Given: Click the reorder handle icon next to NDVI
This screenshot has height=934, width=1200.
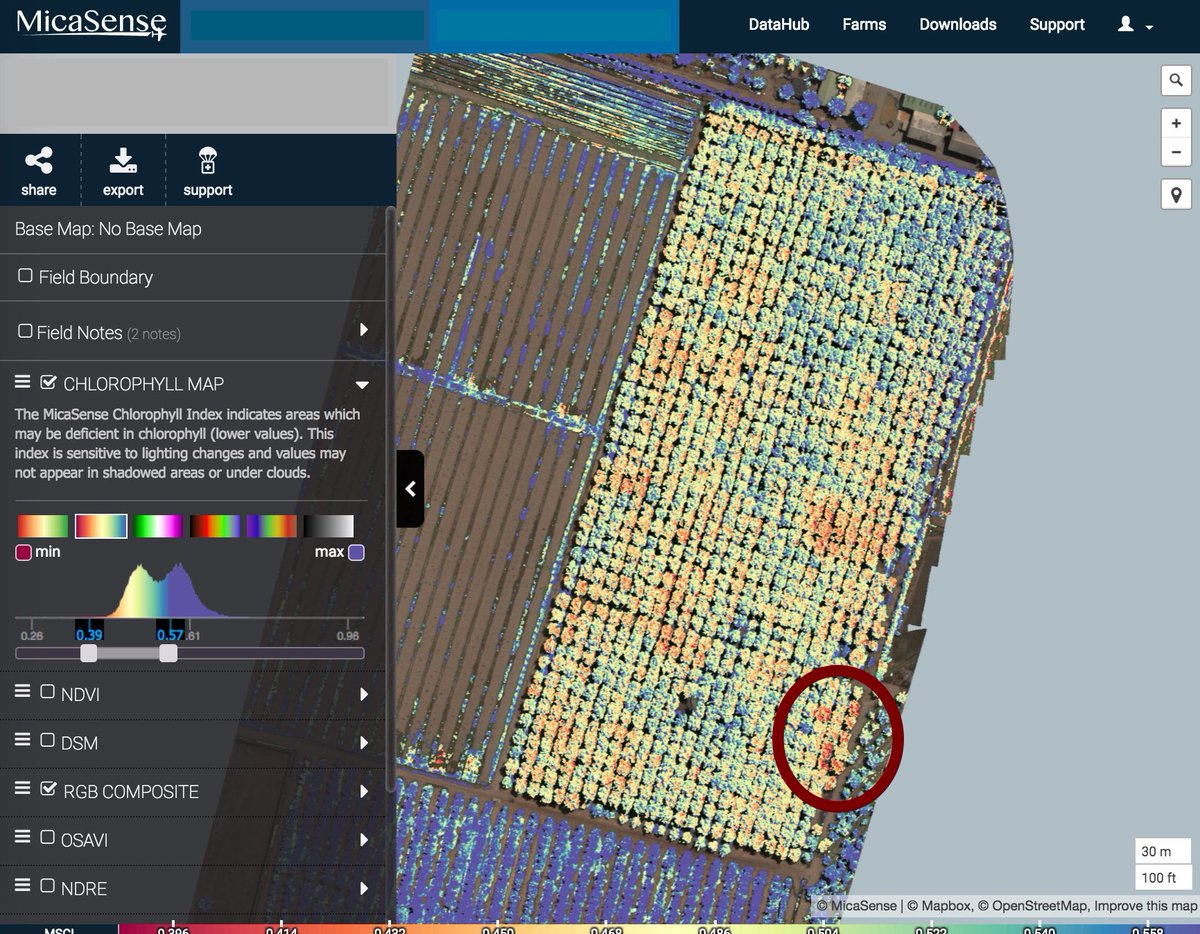Looking at the screenshot, I should click(23, 693).
